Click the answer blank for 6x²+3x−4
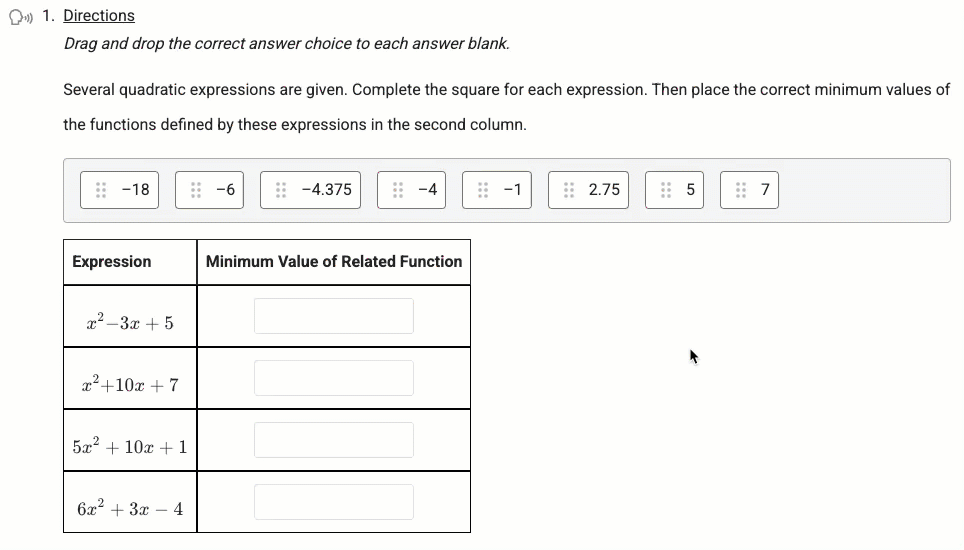Viewport: 964px width, 550px height. 334,502
